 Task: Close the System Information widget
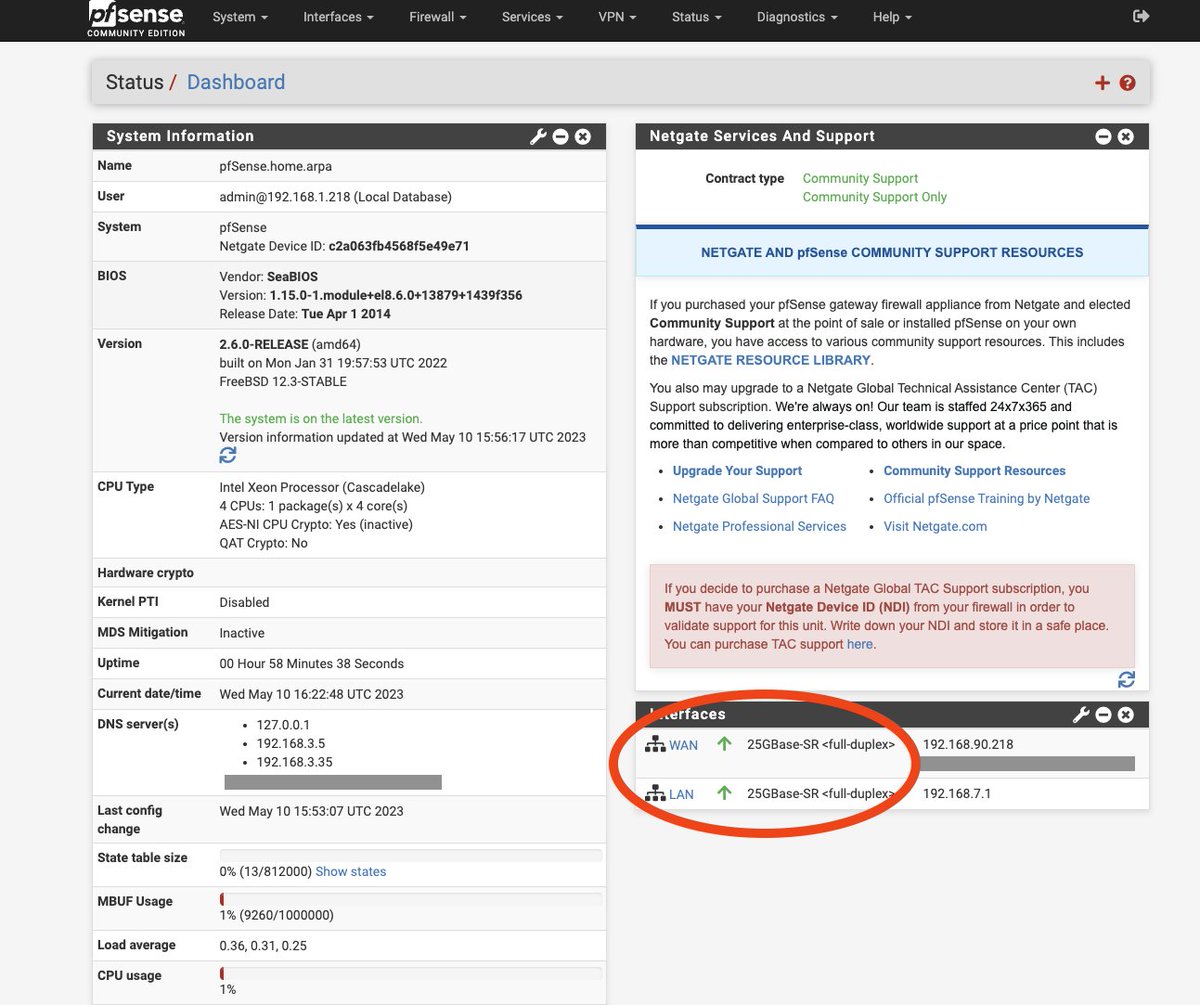583,137
